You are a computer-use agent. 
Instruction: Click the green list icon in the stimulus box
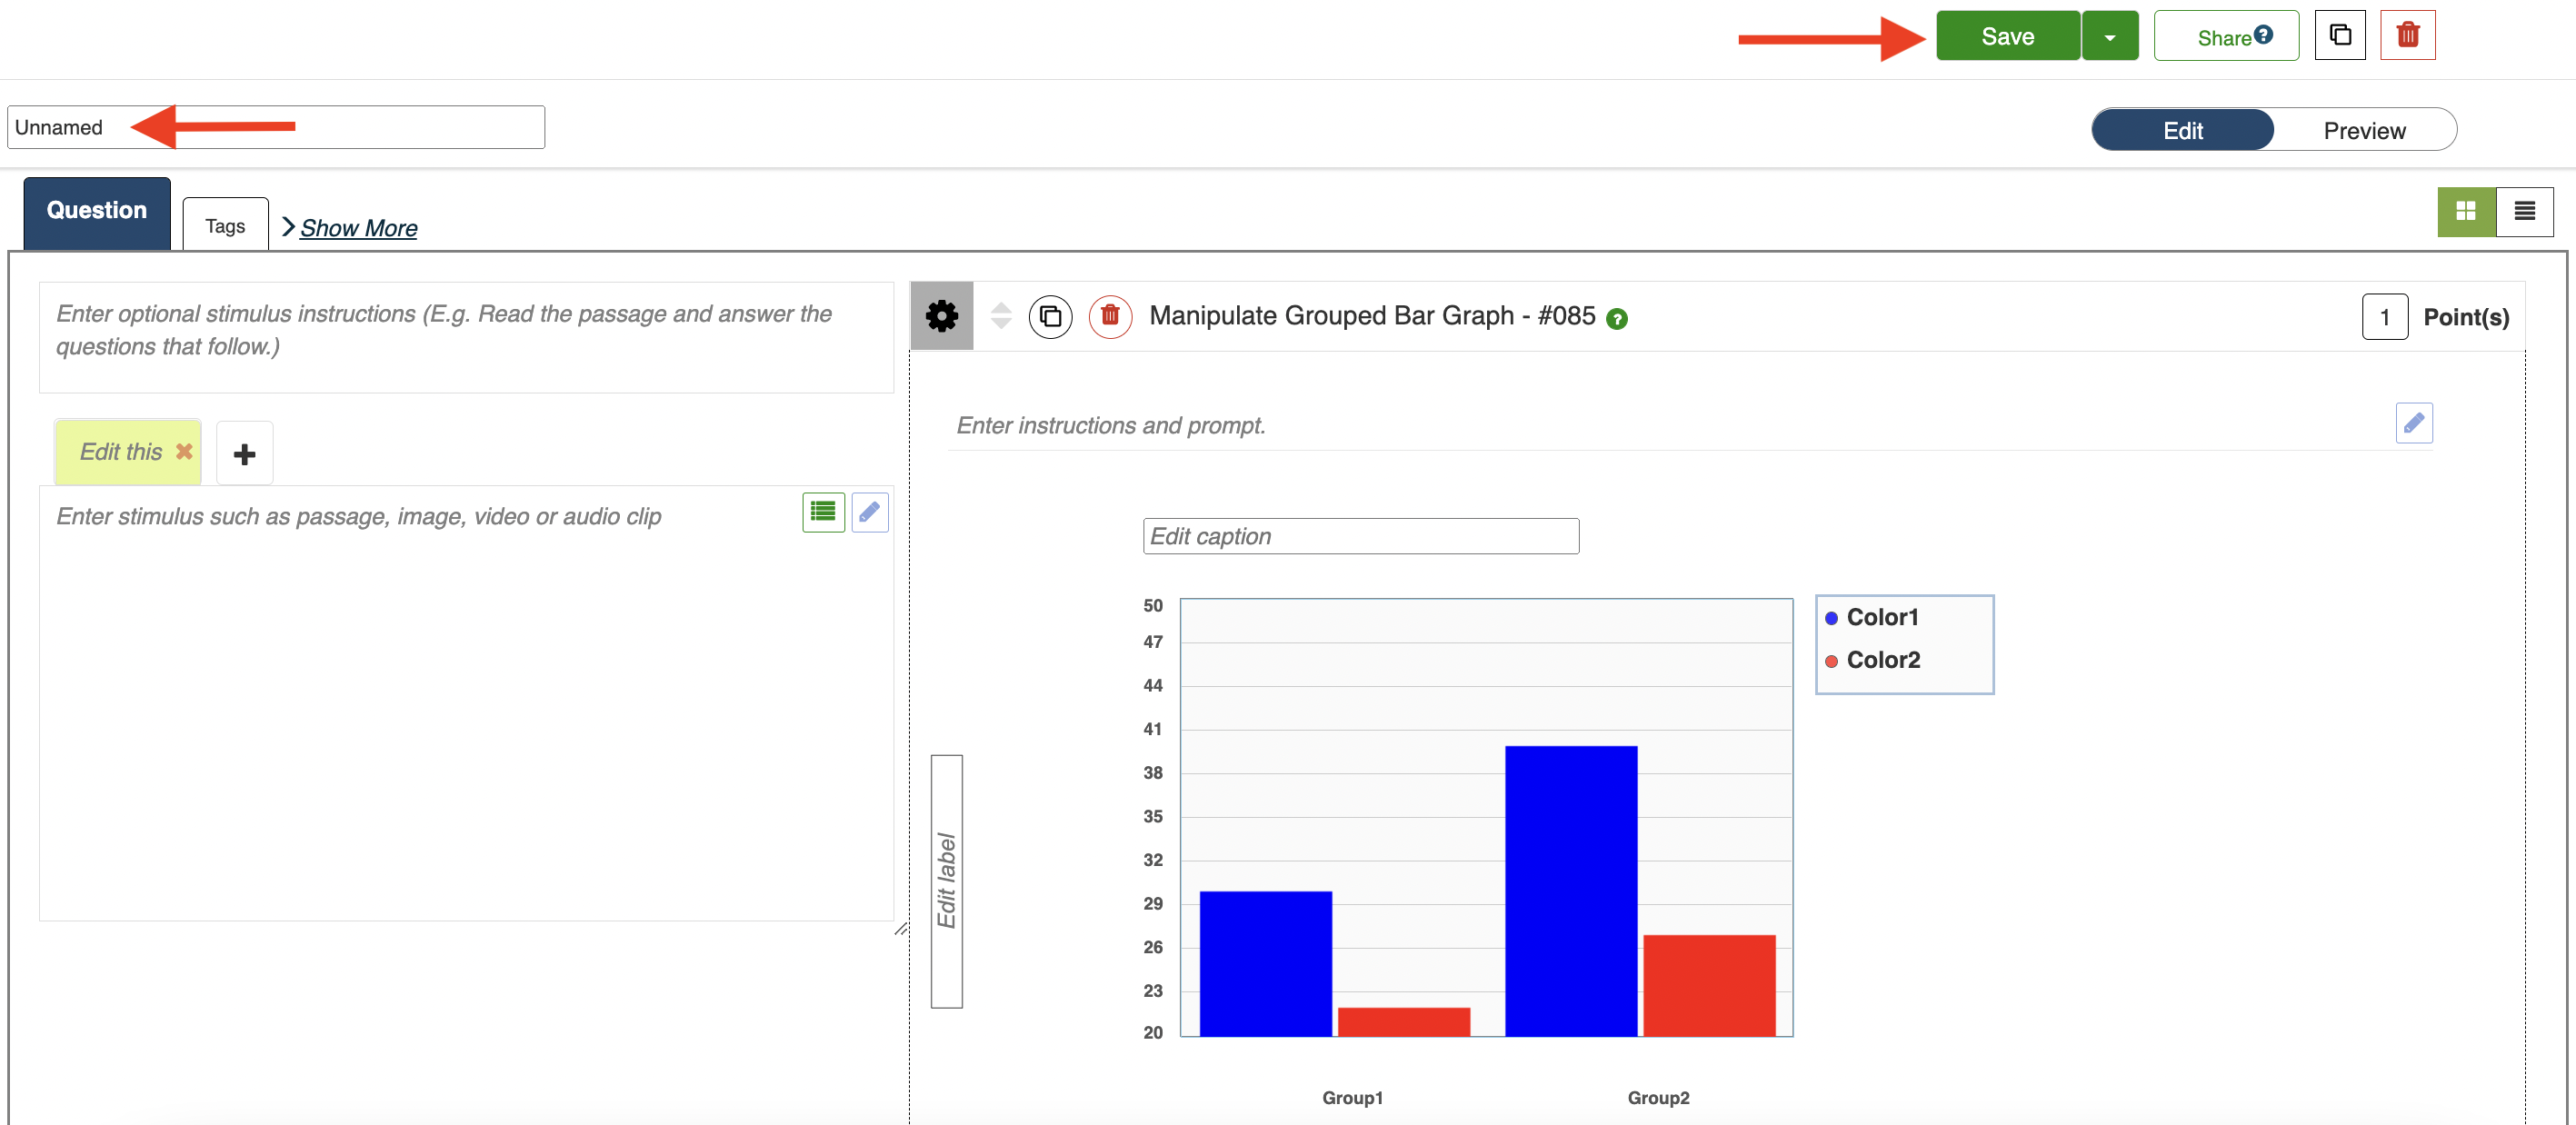(823, 513)
